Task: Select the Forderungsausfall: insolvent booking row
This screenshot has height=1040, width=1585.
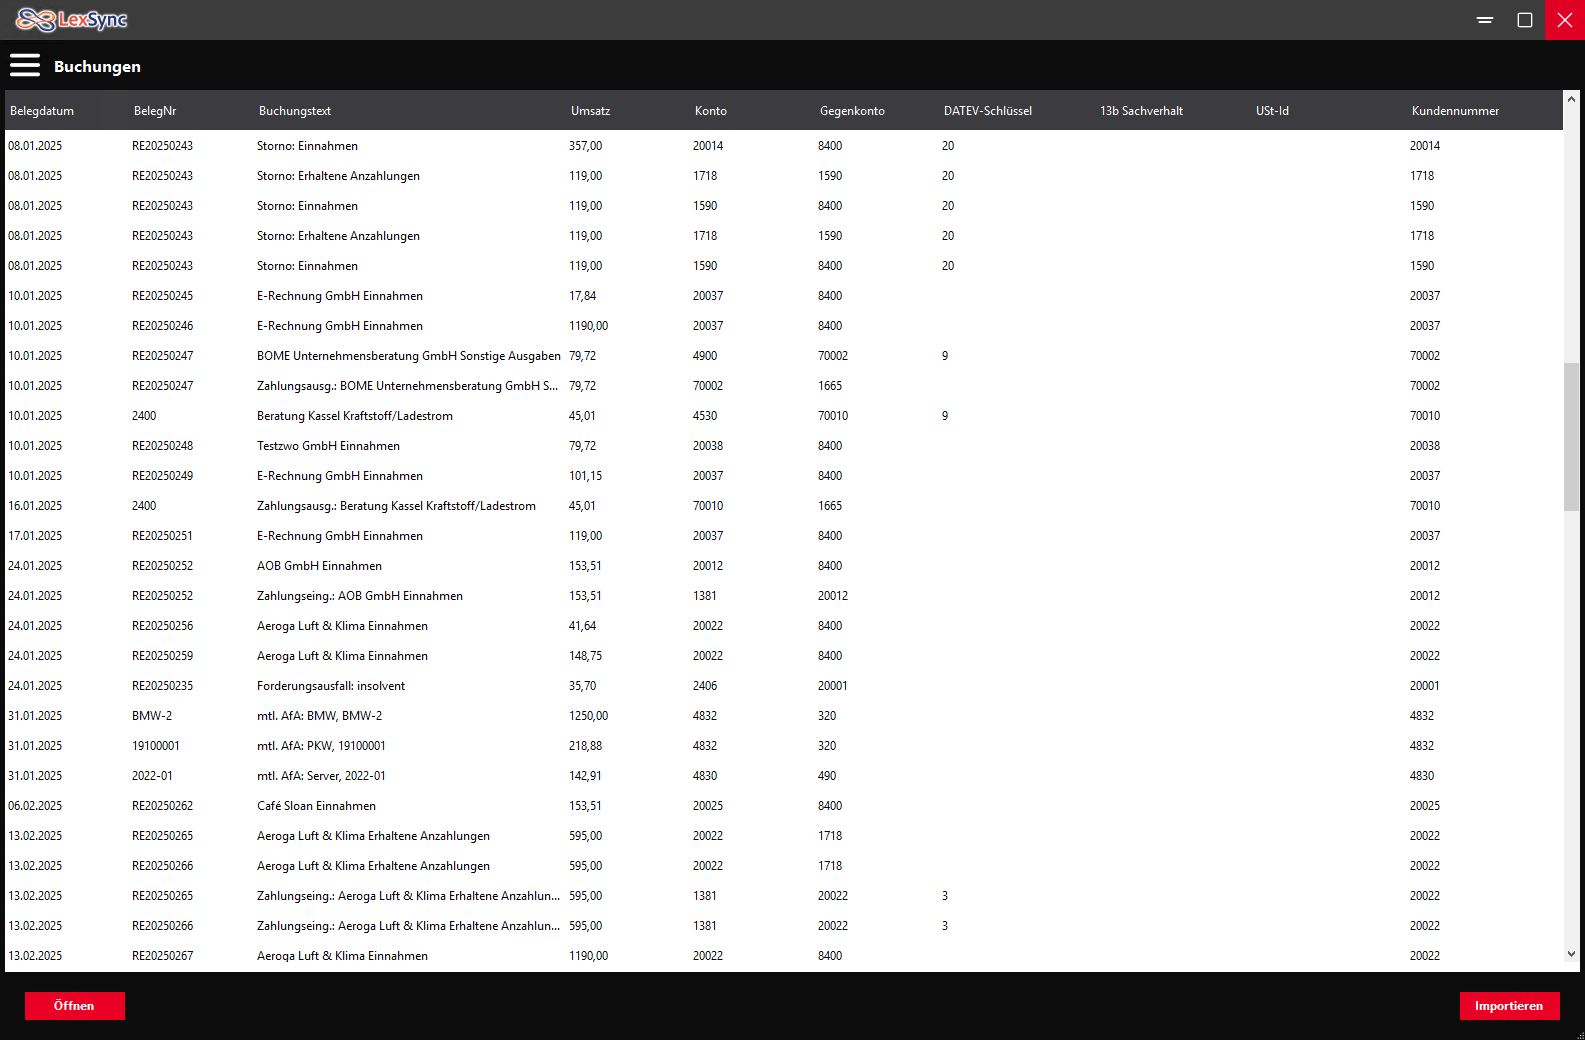Action: [x=331, y=686]
